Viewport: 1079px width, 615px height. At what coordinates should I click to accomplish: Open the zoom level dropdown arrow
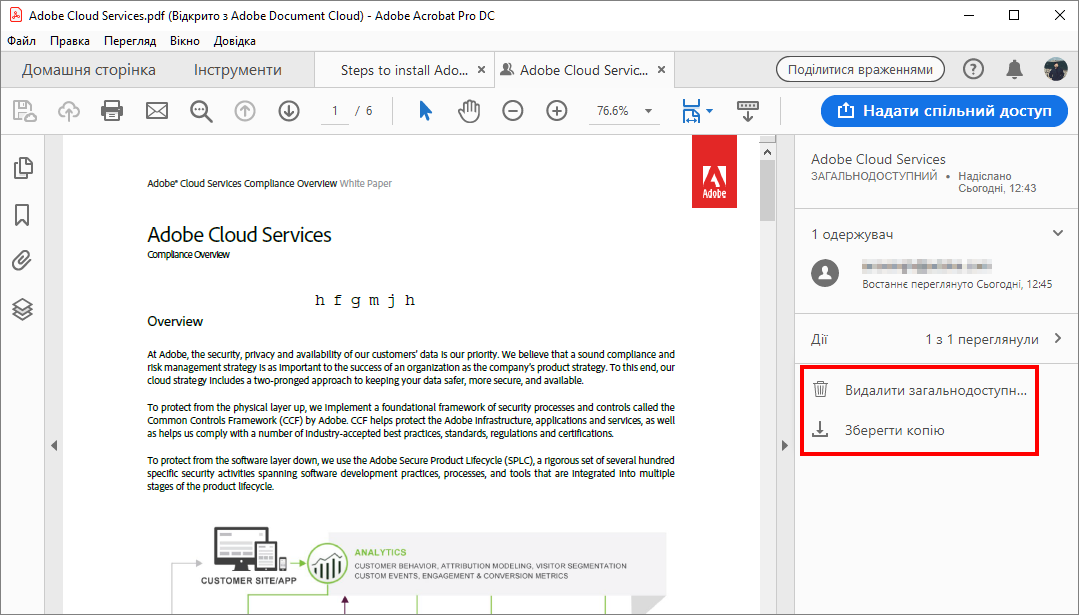tap(648, 111)
